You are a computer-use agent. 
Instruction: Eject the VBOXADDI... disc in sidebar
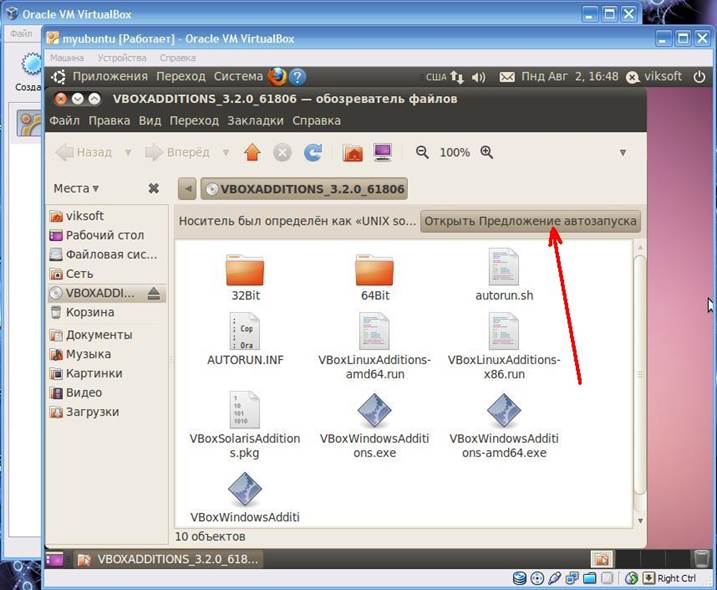154,293
